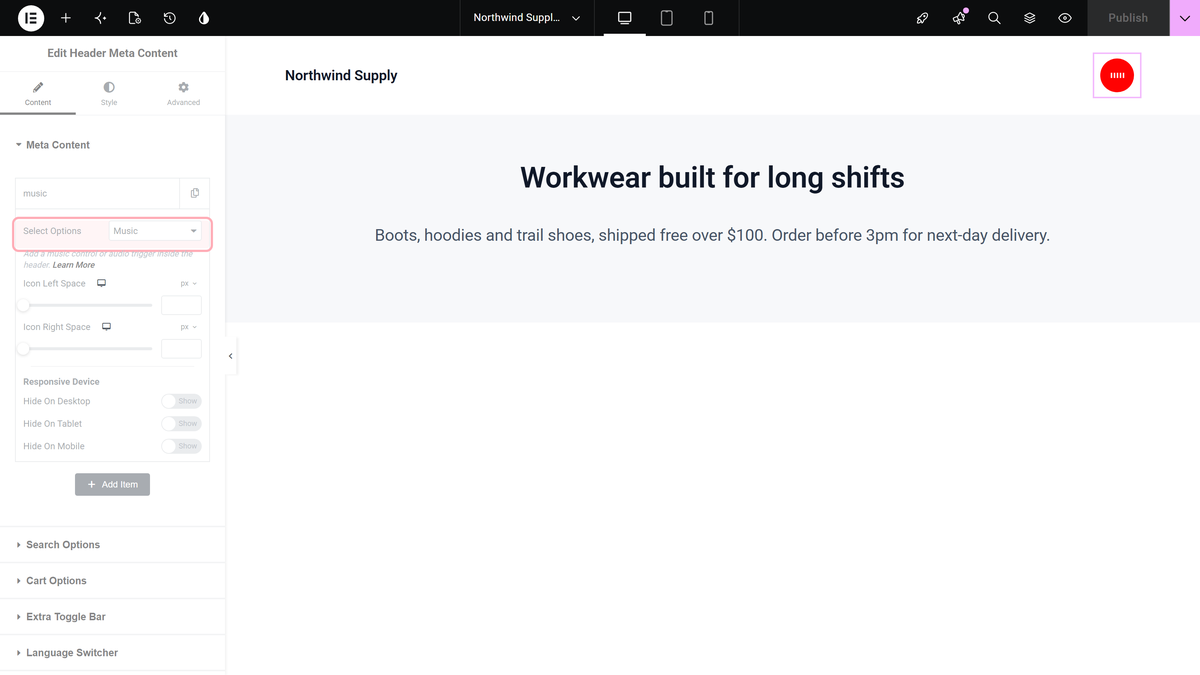The width and height of the screenshot is (1200, 675).
Task: Click the rocket icon in top bar
Action: pos(923,18)
